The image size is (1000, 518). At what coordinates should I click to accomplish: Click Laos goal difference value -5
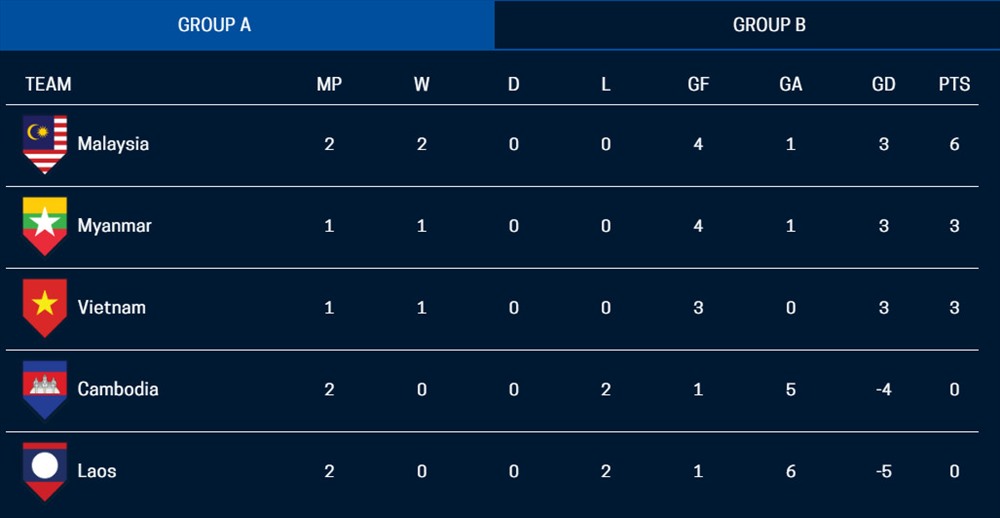coord(883,471)
